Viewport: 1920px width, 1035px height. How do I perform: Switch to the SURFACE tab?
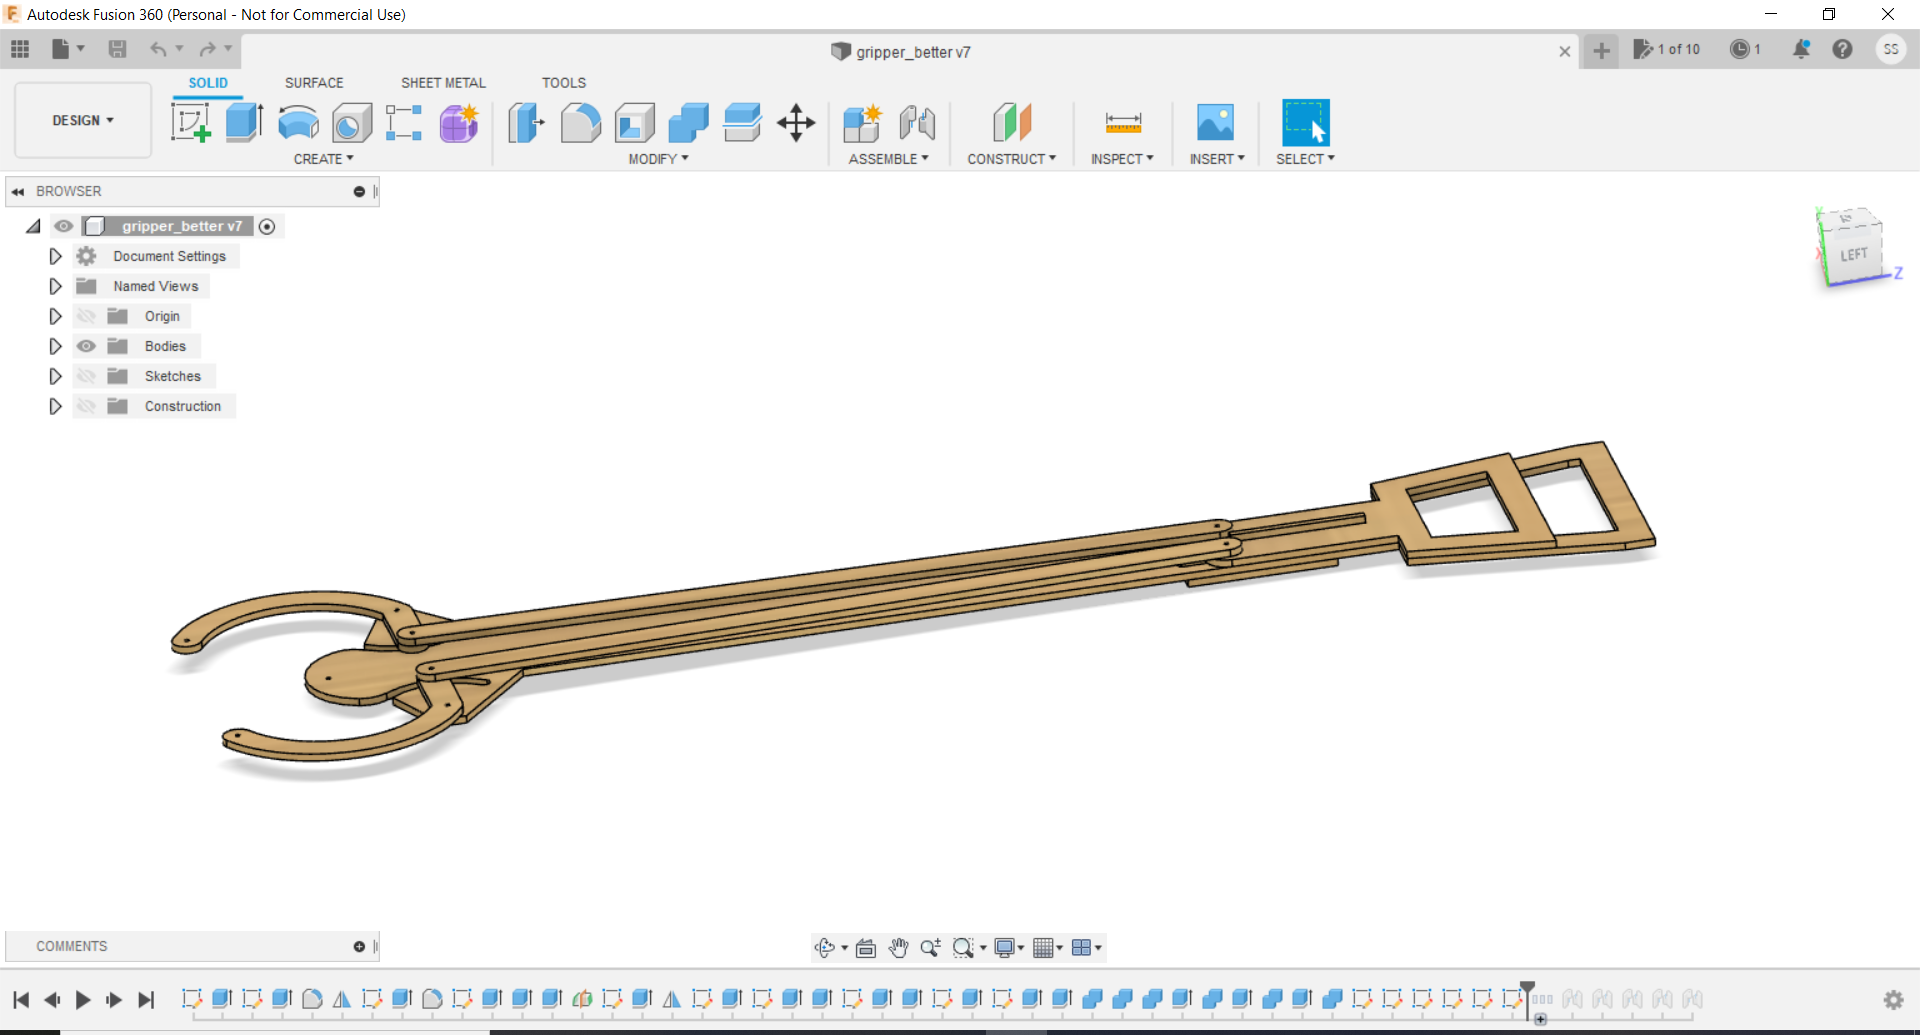pos(314,83)
